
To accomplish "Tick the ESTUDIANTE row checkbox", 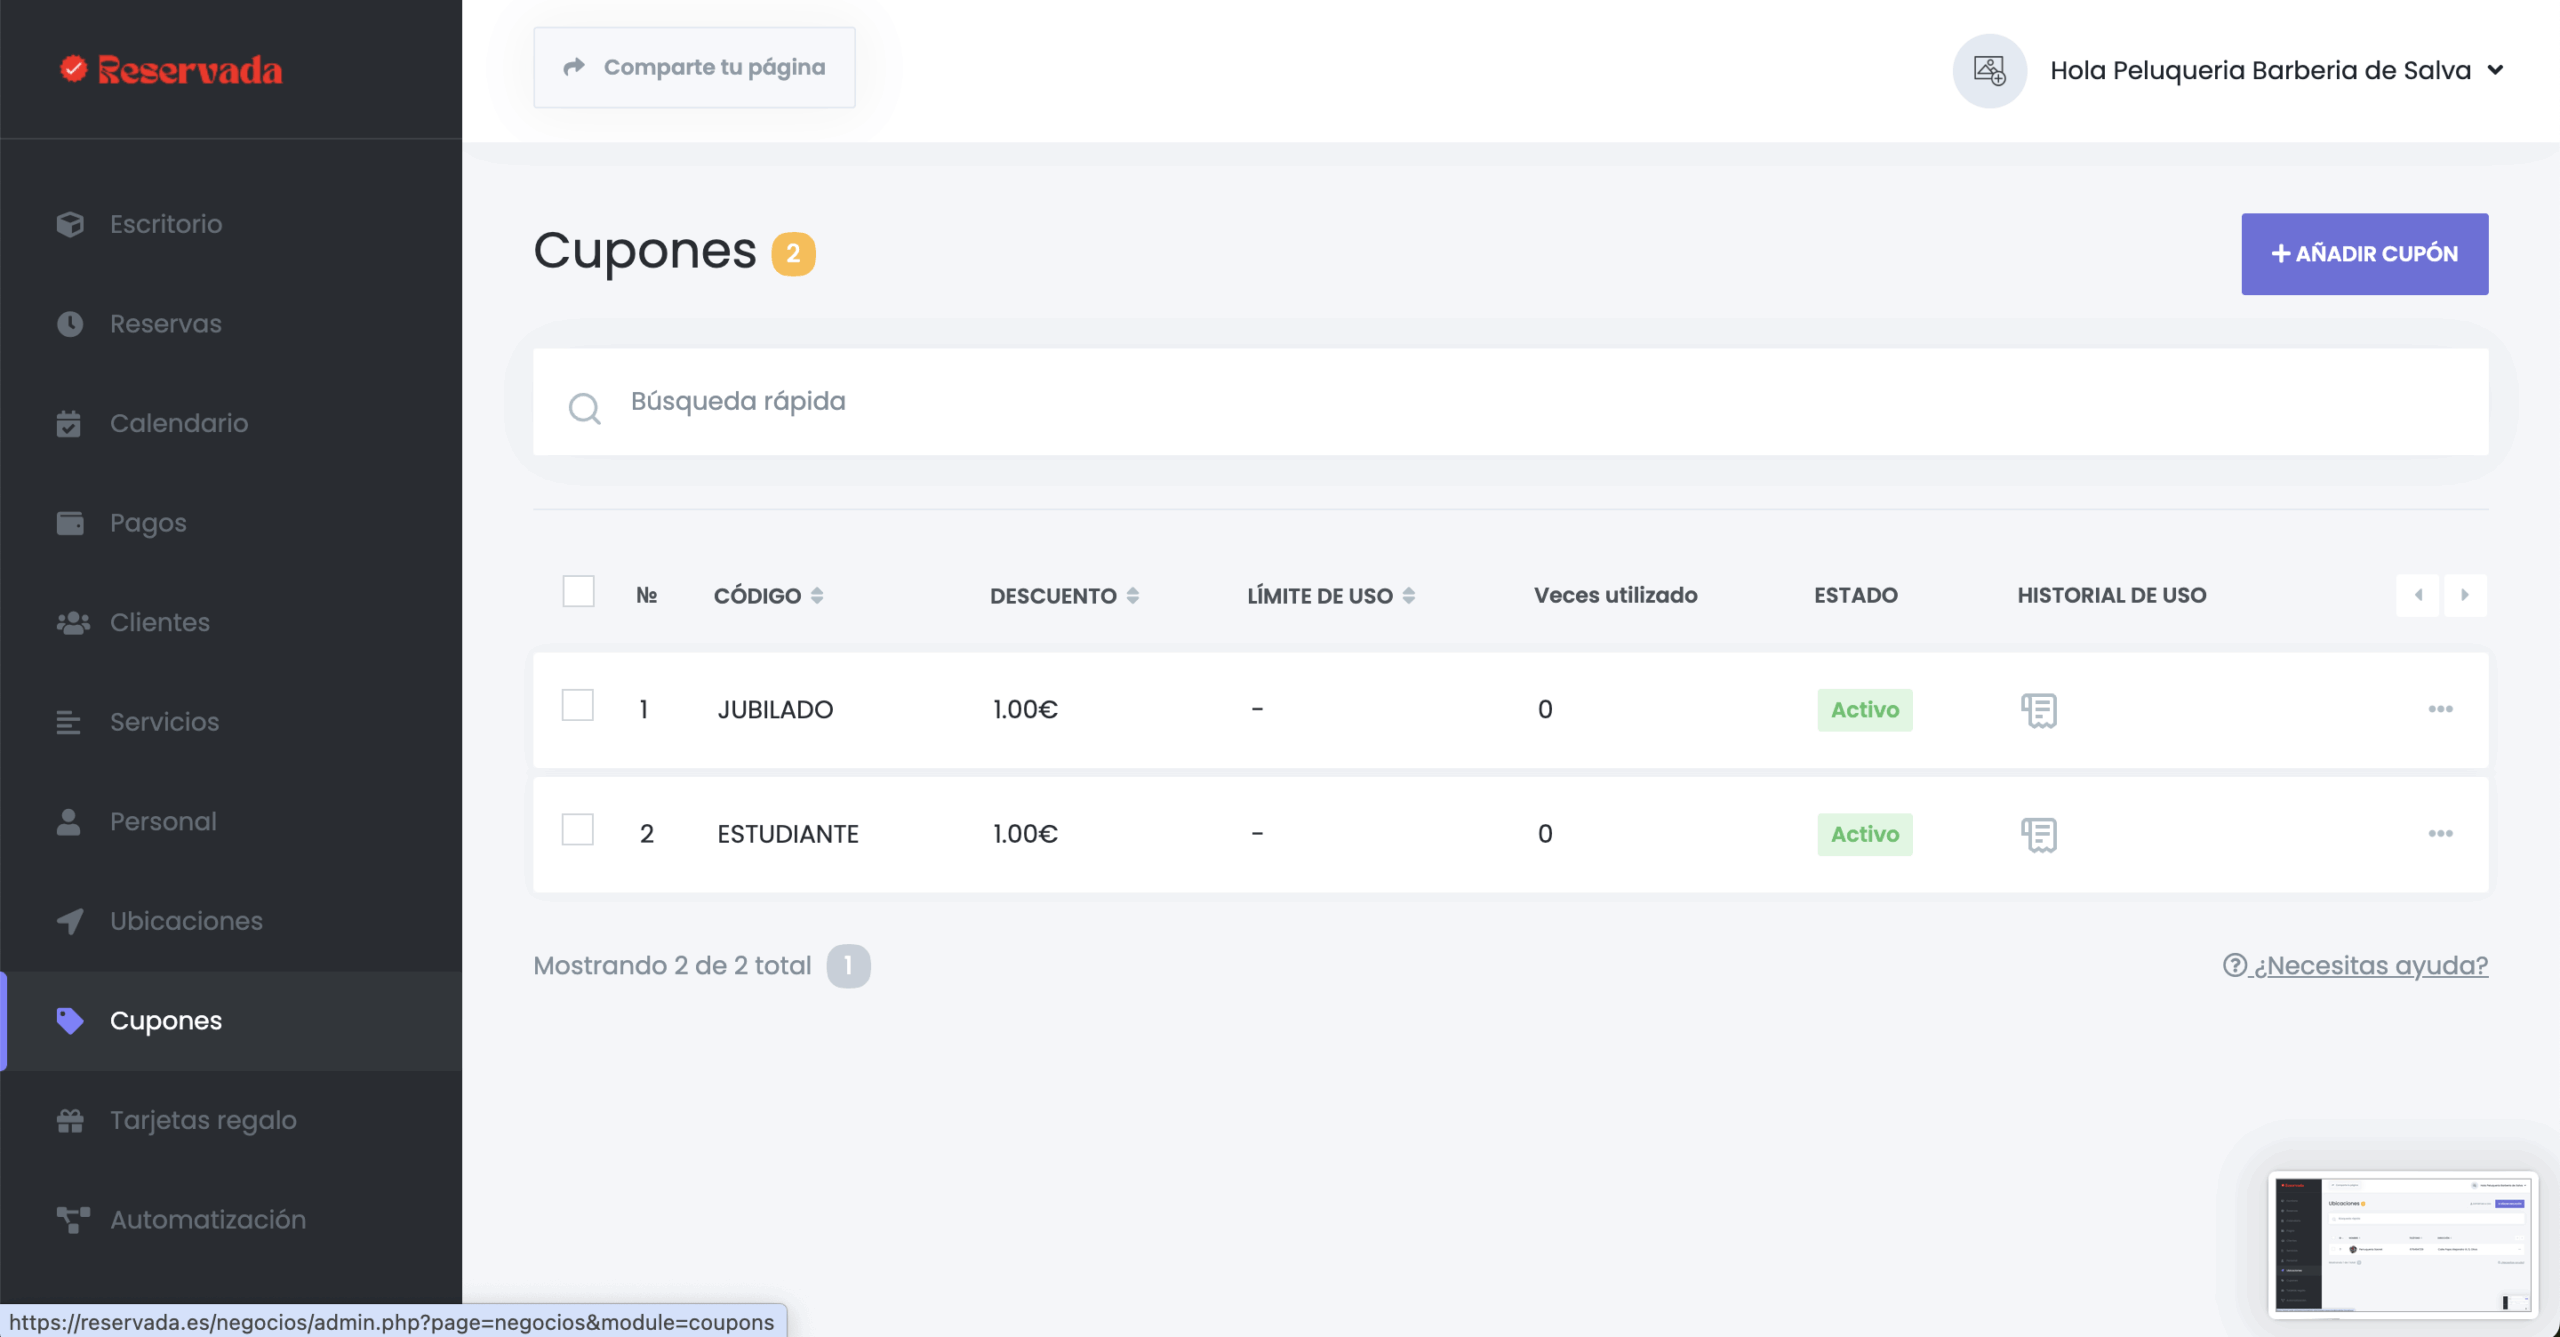I will [578, 830].
